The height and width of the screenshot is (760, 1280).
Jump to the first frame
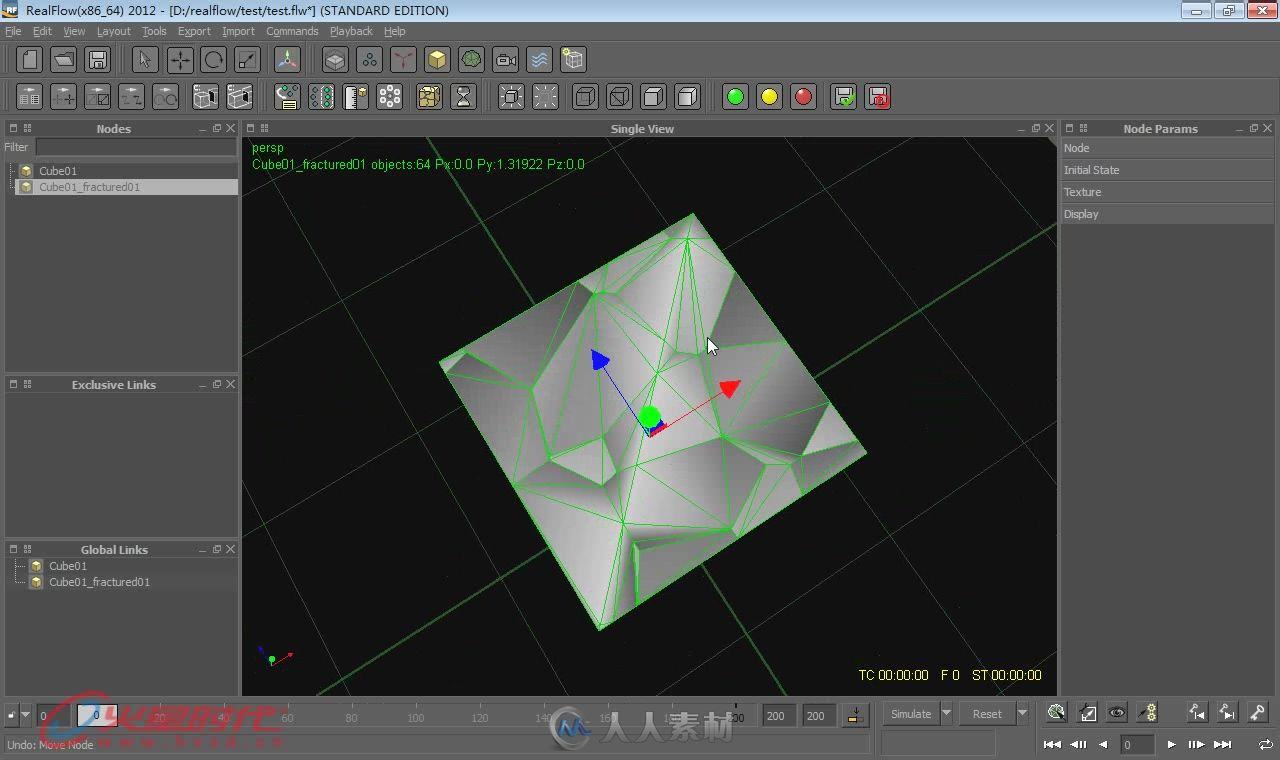pyautogui.click(x=1052, y=744)
